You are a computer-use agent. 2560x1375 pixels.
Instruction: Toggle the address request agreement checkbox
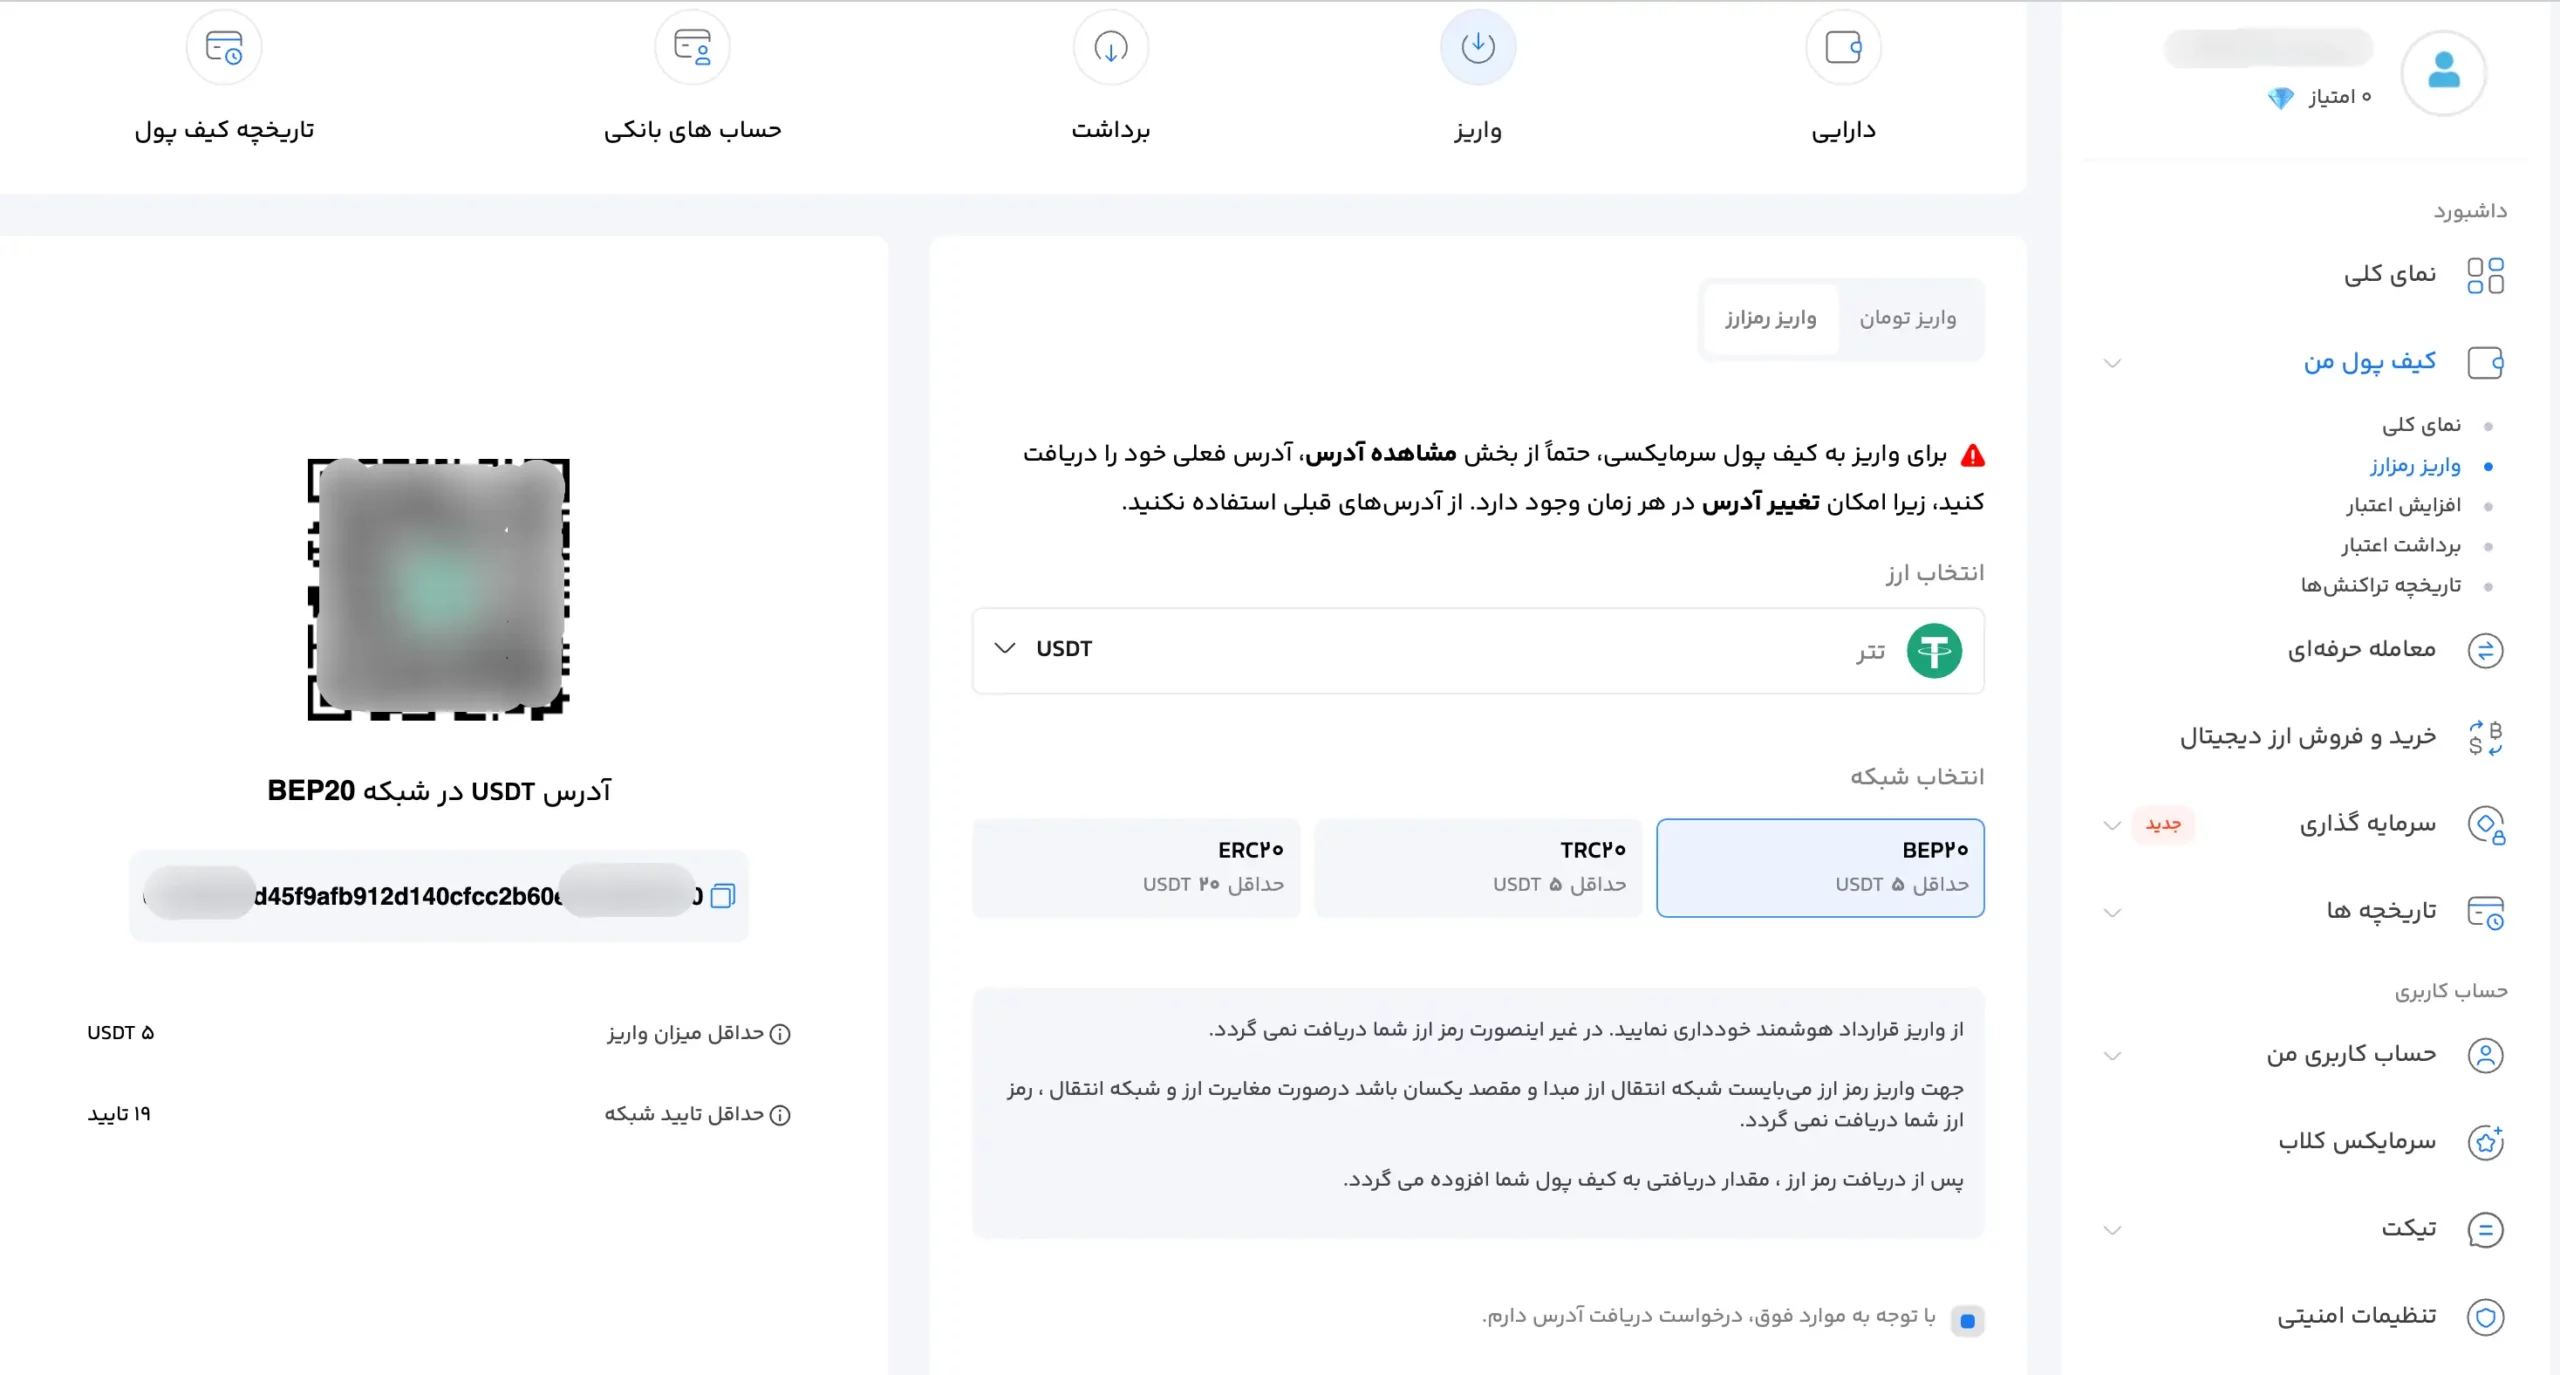click(x=1967, y=1321)
